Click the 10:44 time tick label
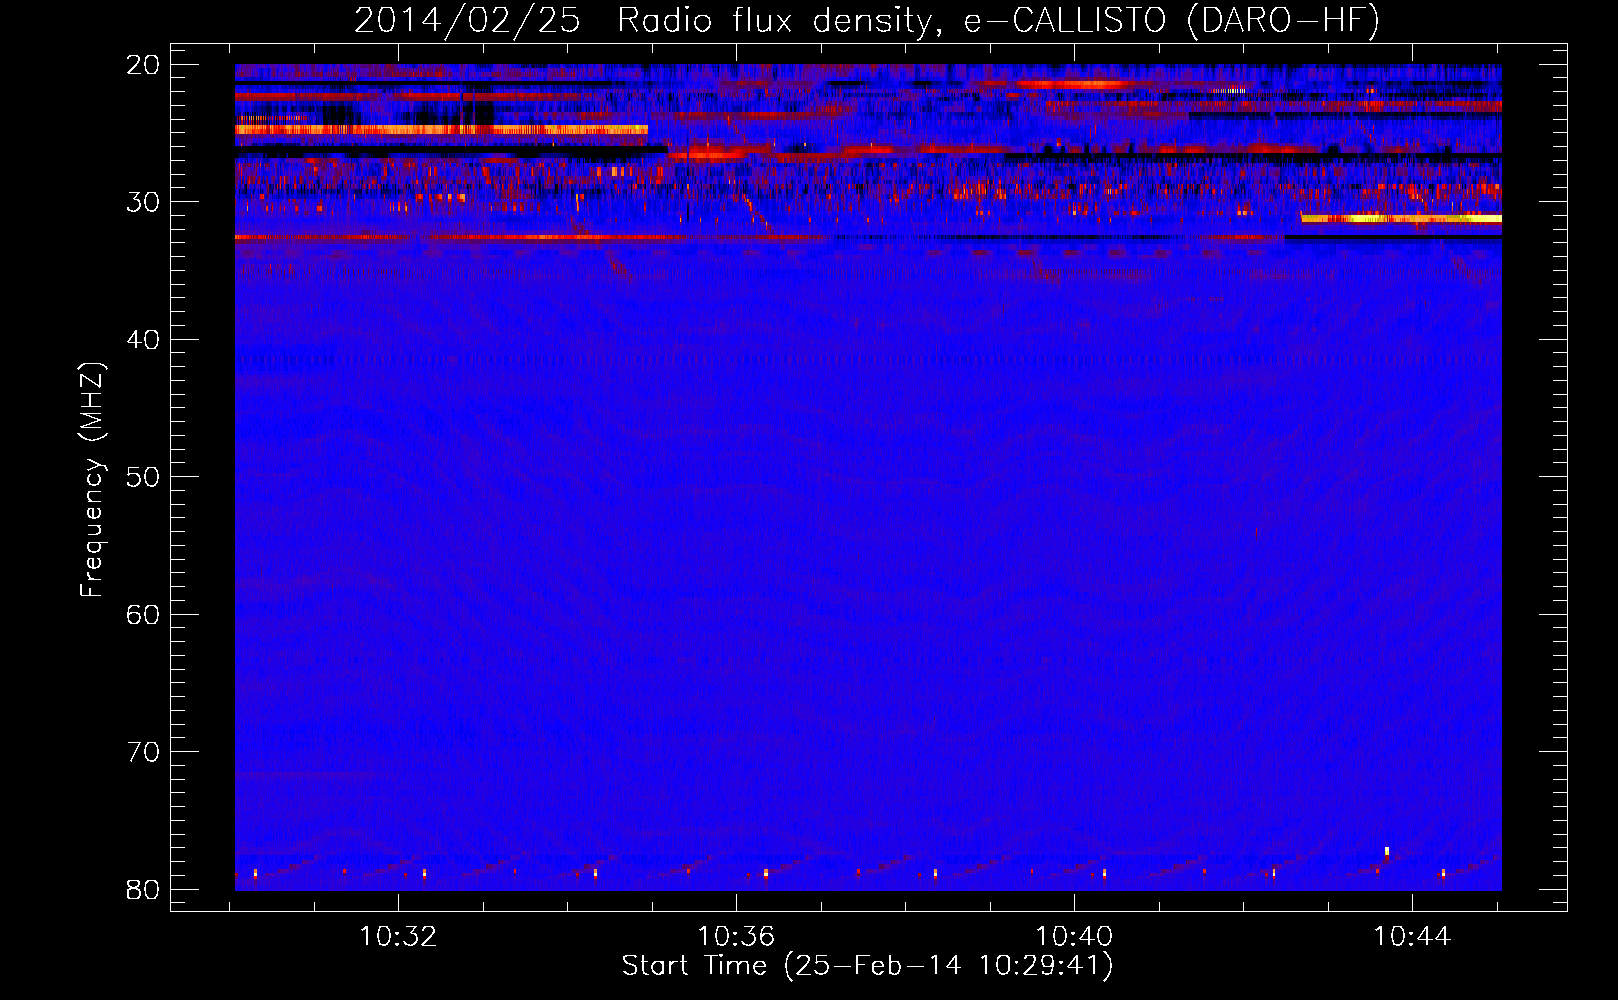The width and height of the screenshot is (1618, 1000). [1412, 937]
